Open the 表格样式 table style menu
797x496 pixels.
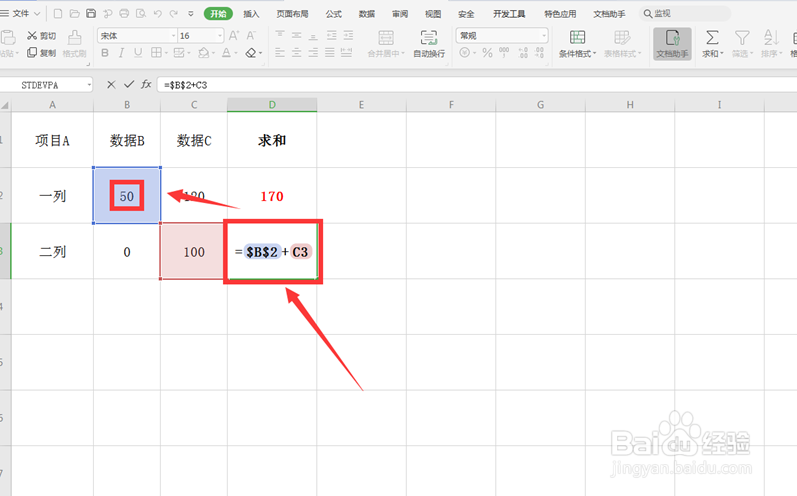[622, 44]
